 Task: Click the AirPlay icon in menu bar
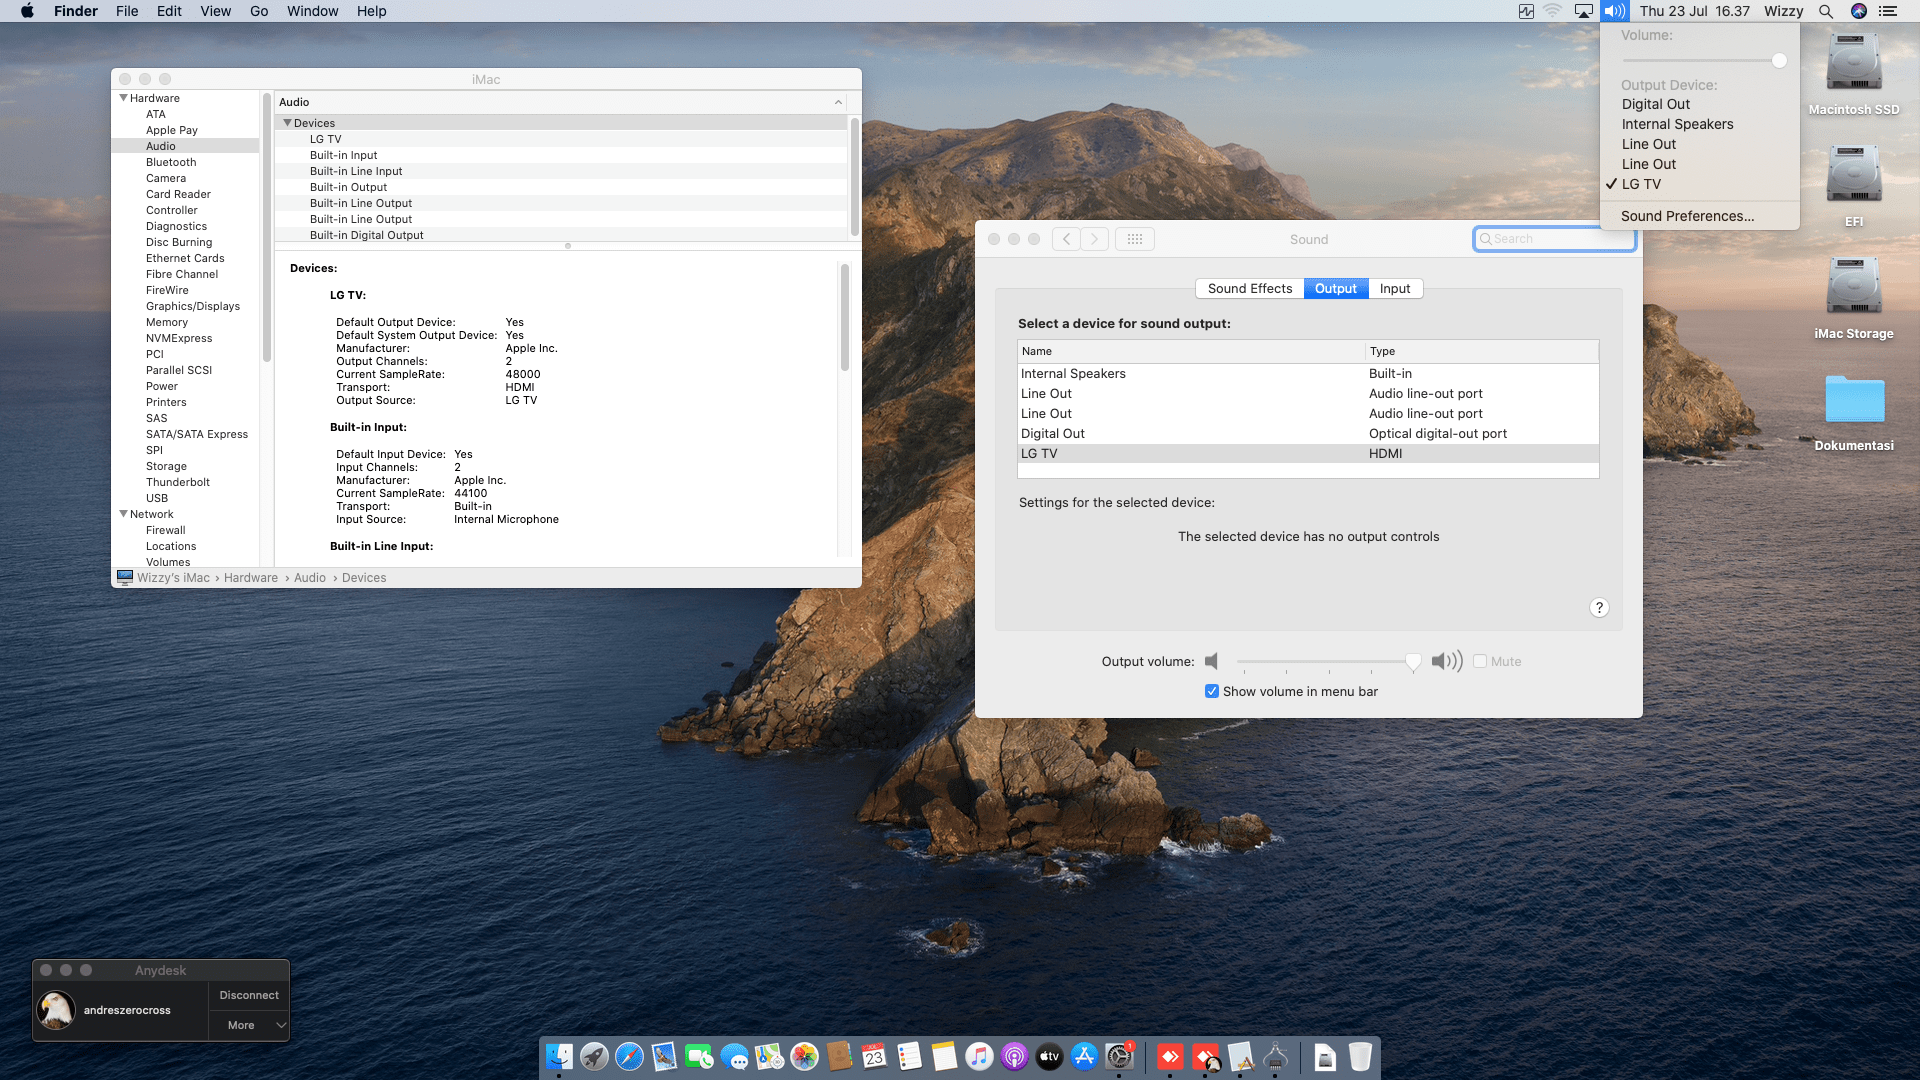point(1584,11)
